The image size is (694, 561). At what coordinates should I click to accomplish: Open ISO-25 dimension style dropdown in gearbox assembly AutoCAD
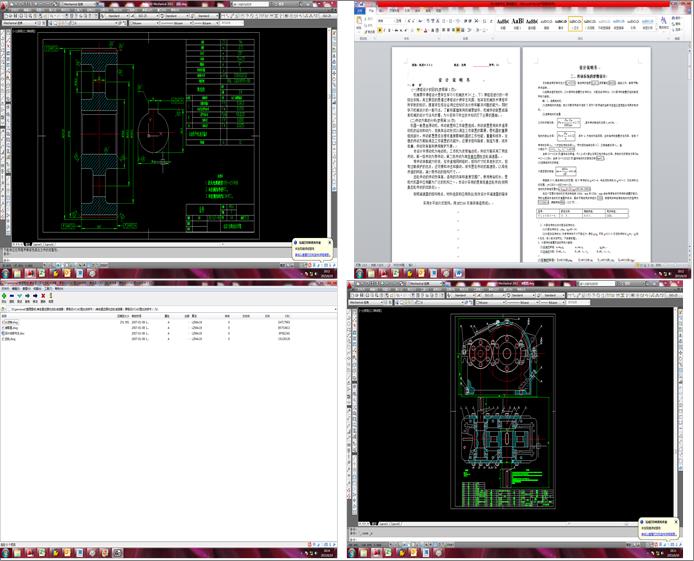492,295
